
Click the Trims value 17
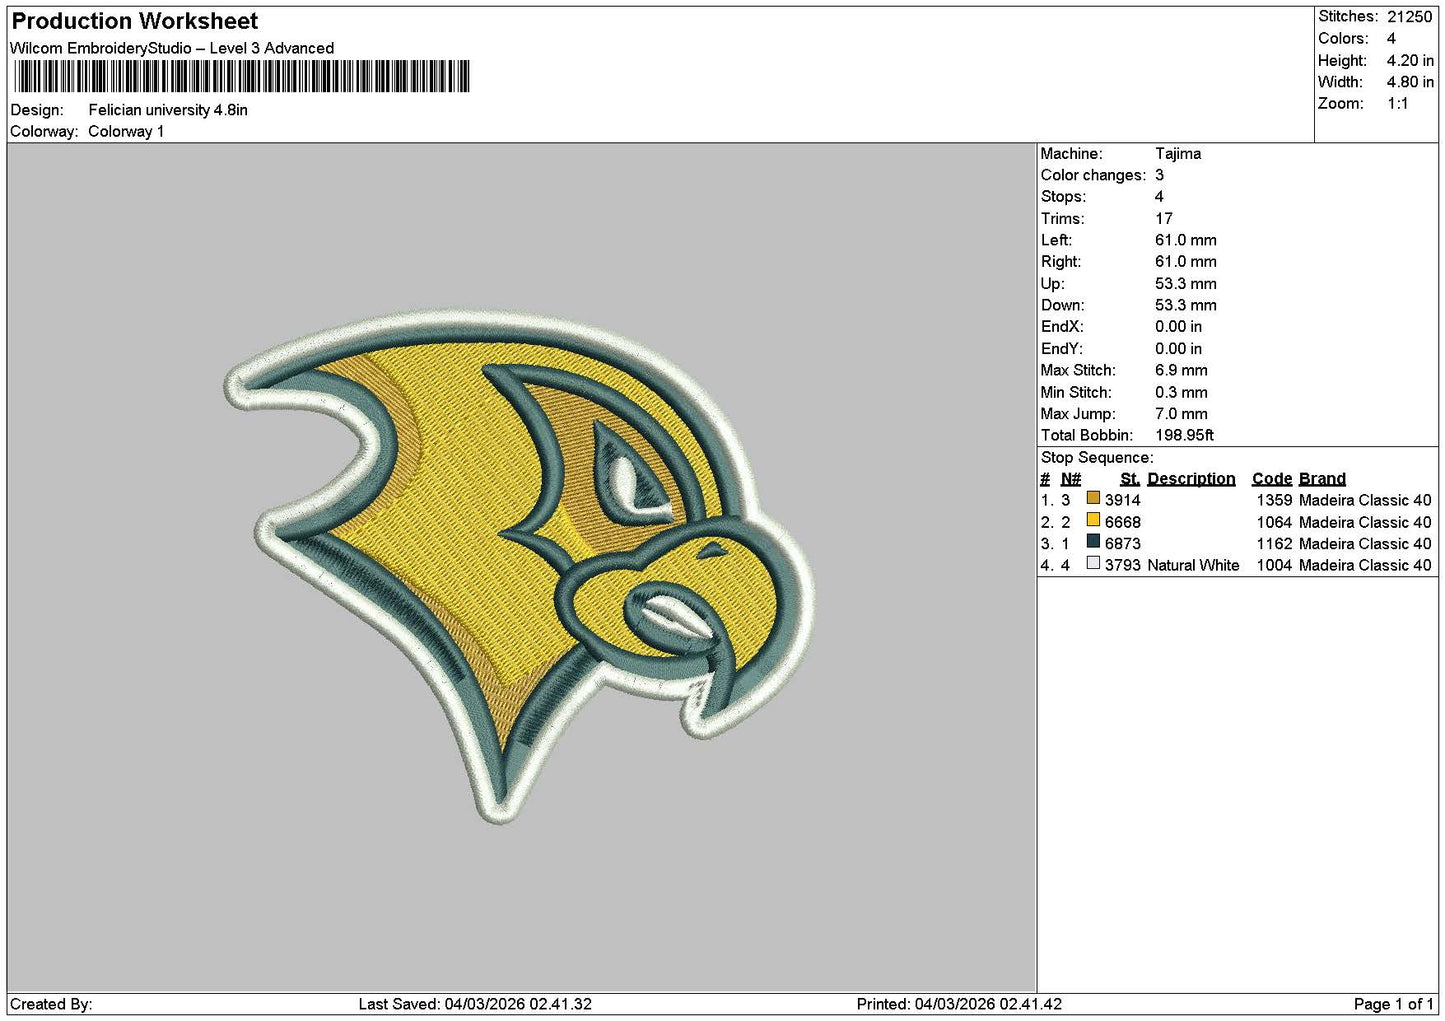click(x=1163, y=218)
